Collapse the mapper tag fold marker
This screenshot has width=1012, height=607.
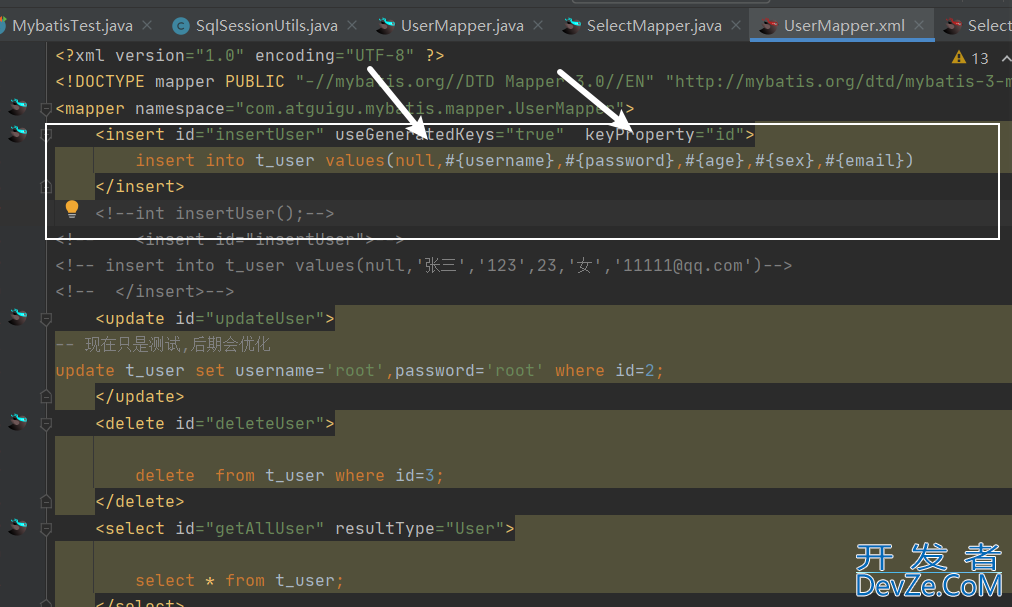[46, 108]
